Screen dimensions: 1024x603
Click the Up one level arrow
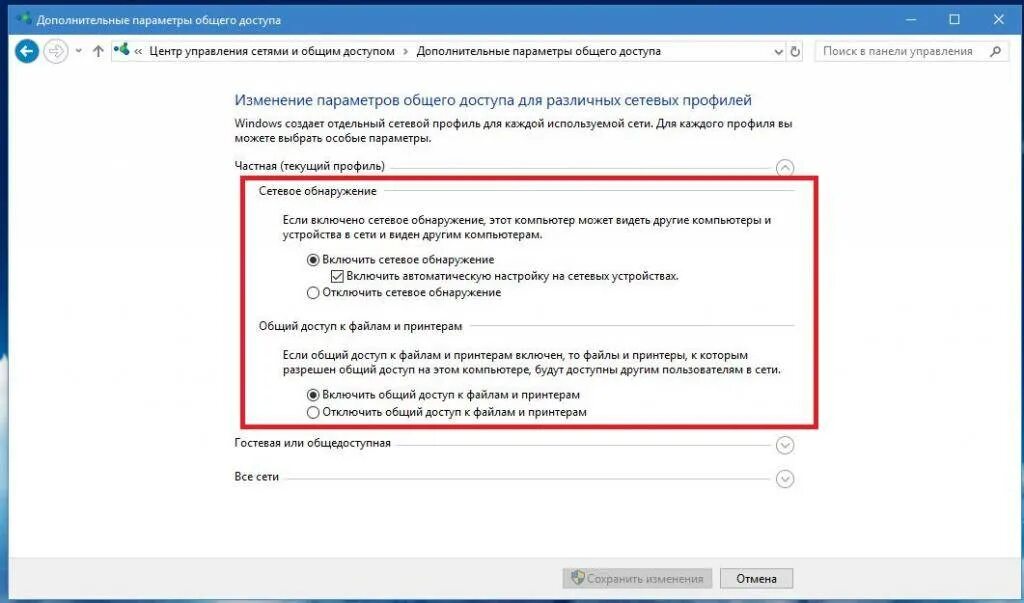click(x=98, y=51)
